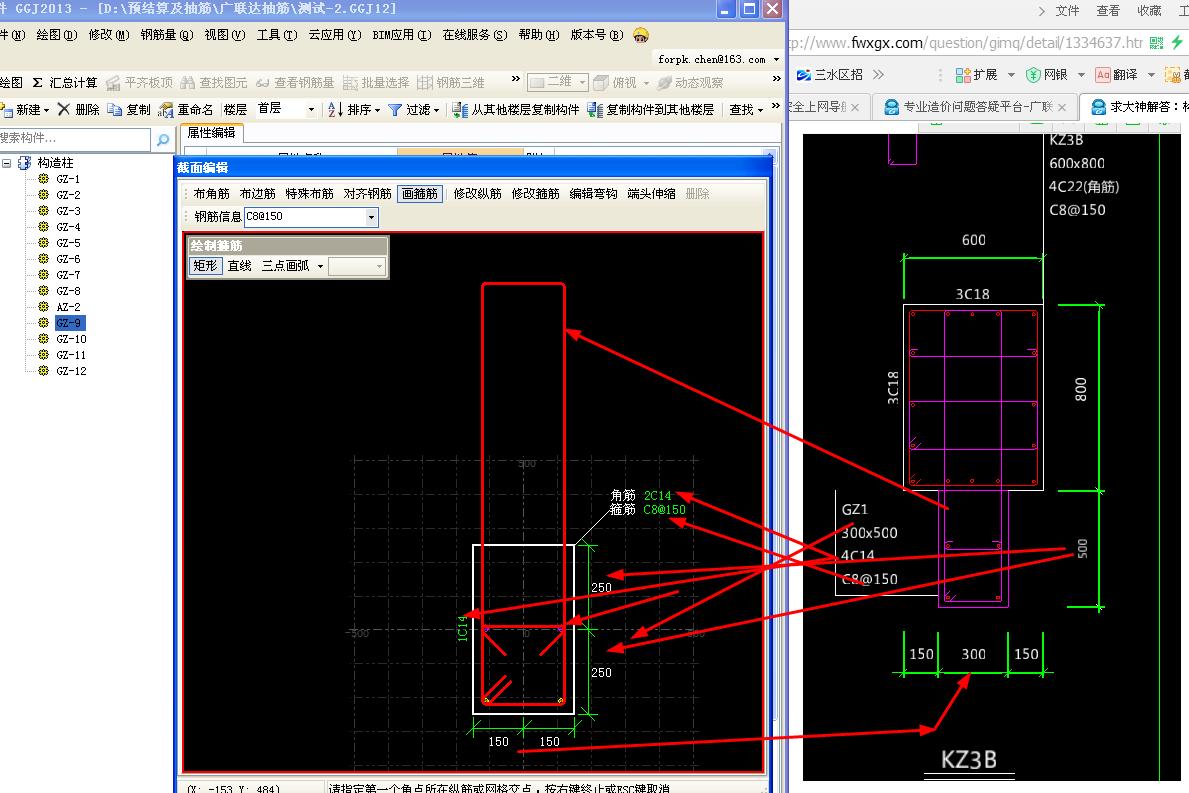1189x793 pixels.
Task: Click the green lightning icon in browser
Action: 1177,42
